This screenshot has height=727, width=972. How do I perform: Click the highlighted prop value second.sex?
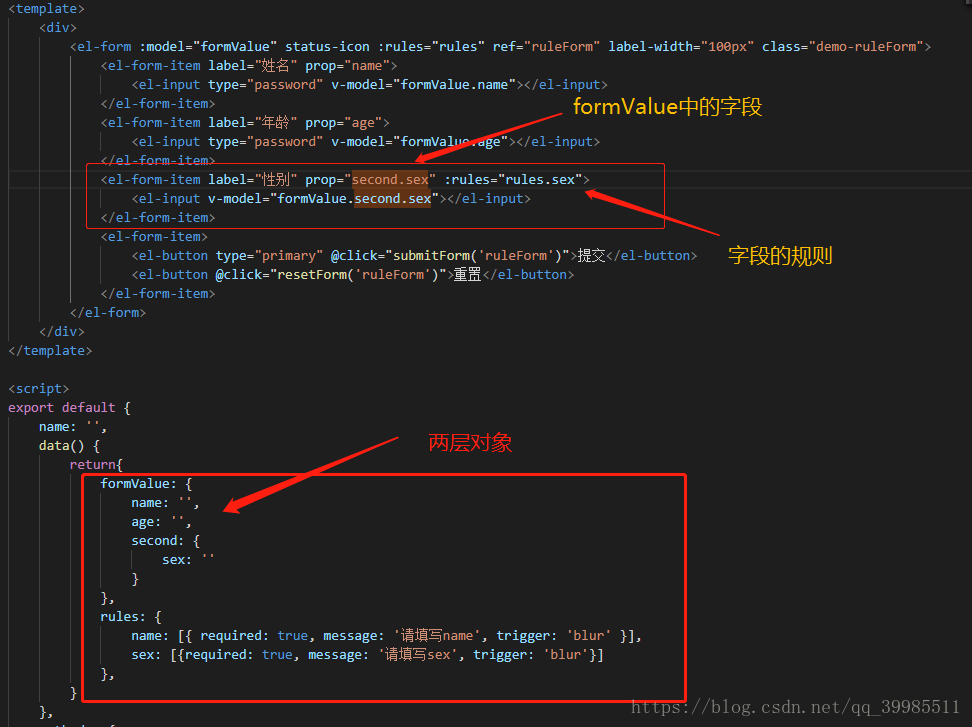click(391, 180)
